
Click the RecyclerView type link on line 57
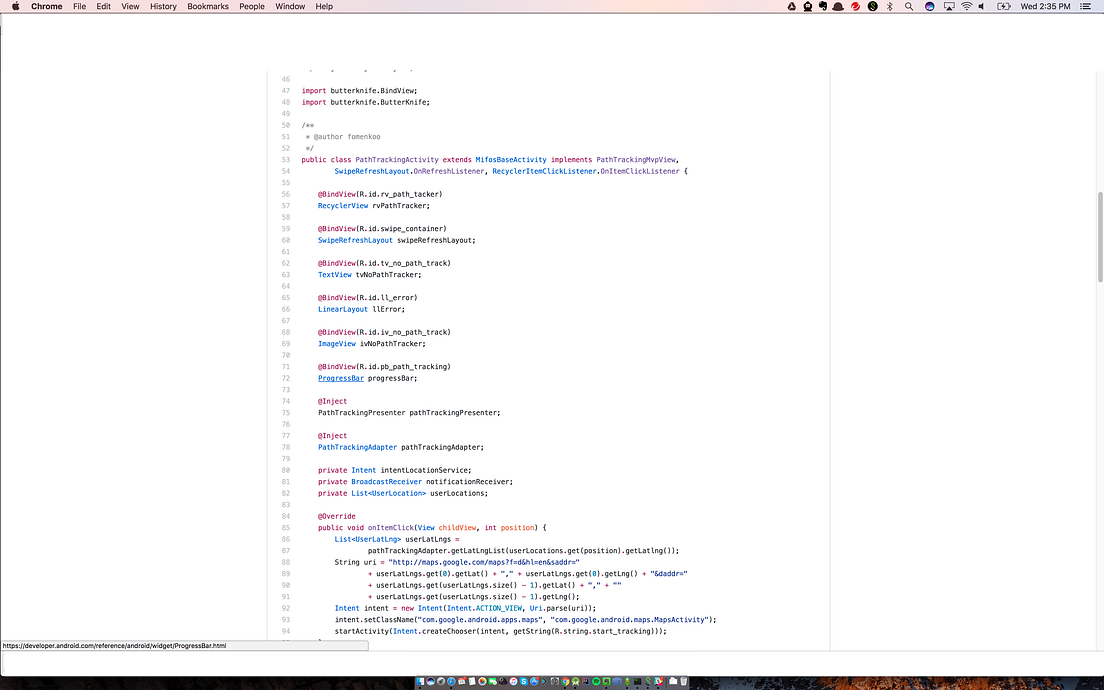(x=343, y=206)
